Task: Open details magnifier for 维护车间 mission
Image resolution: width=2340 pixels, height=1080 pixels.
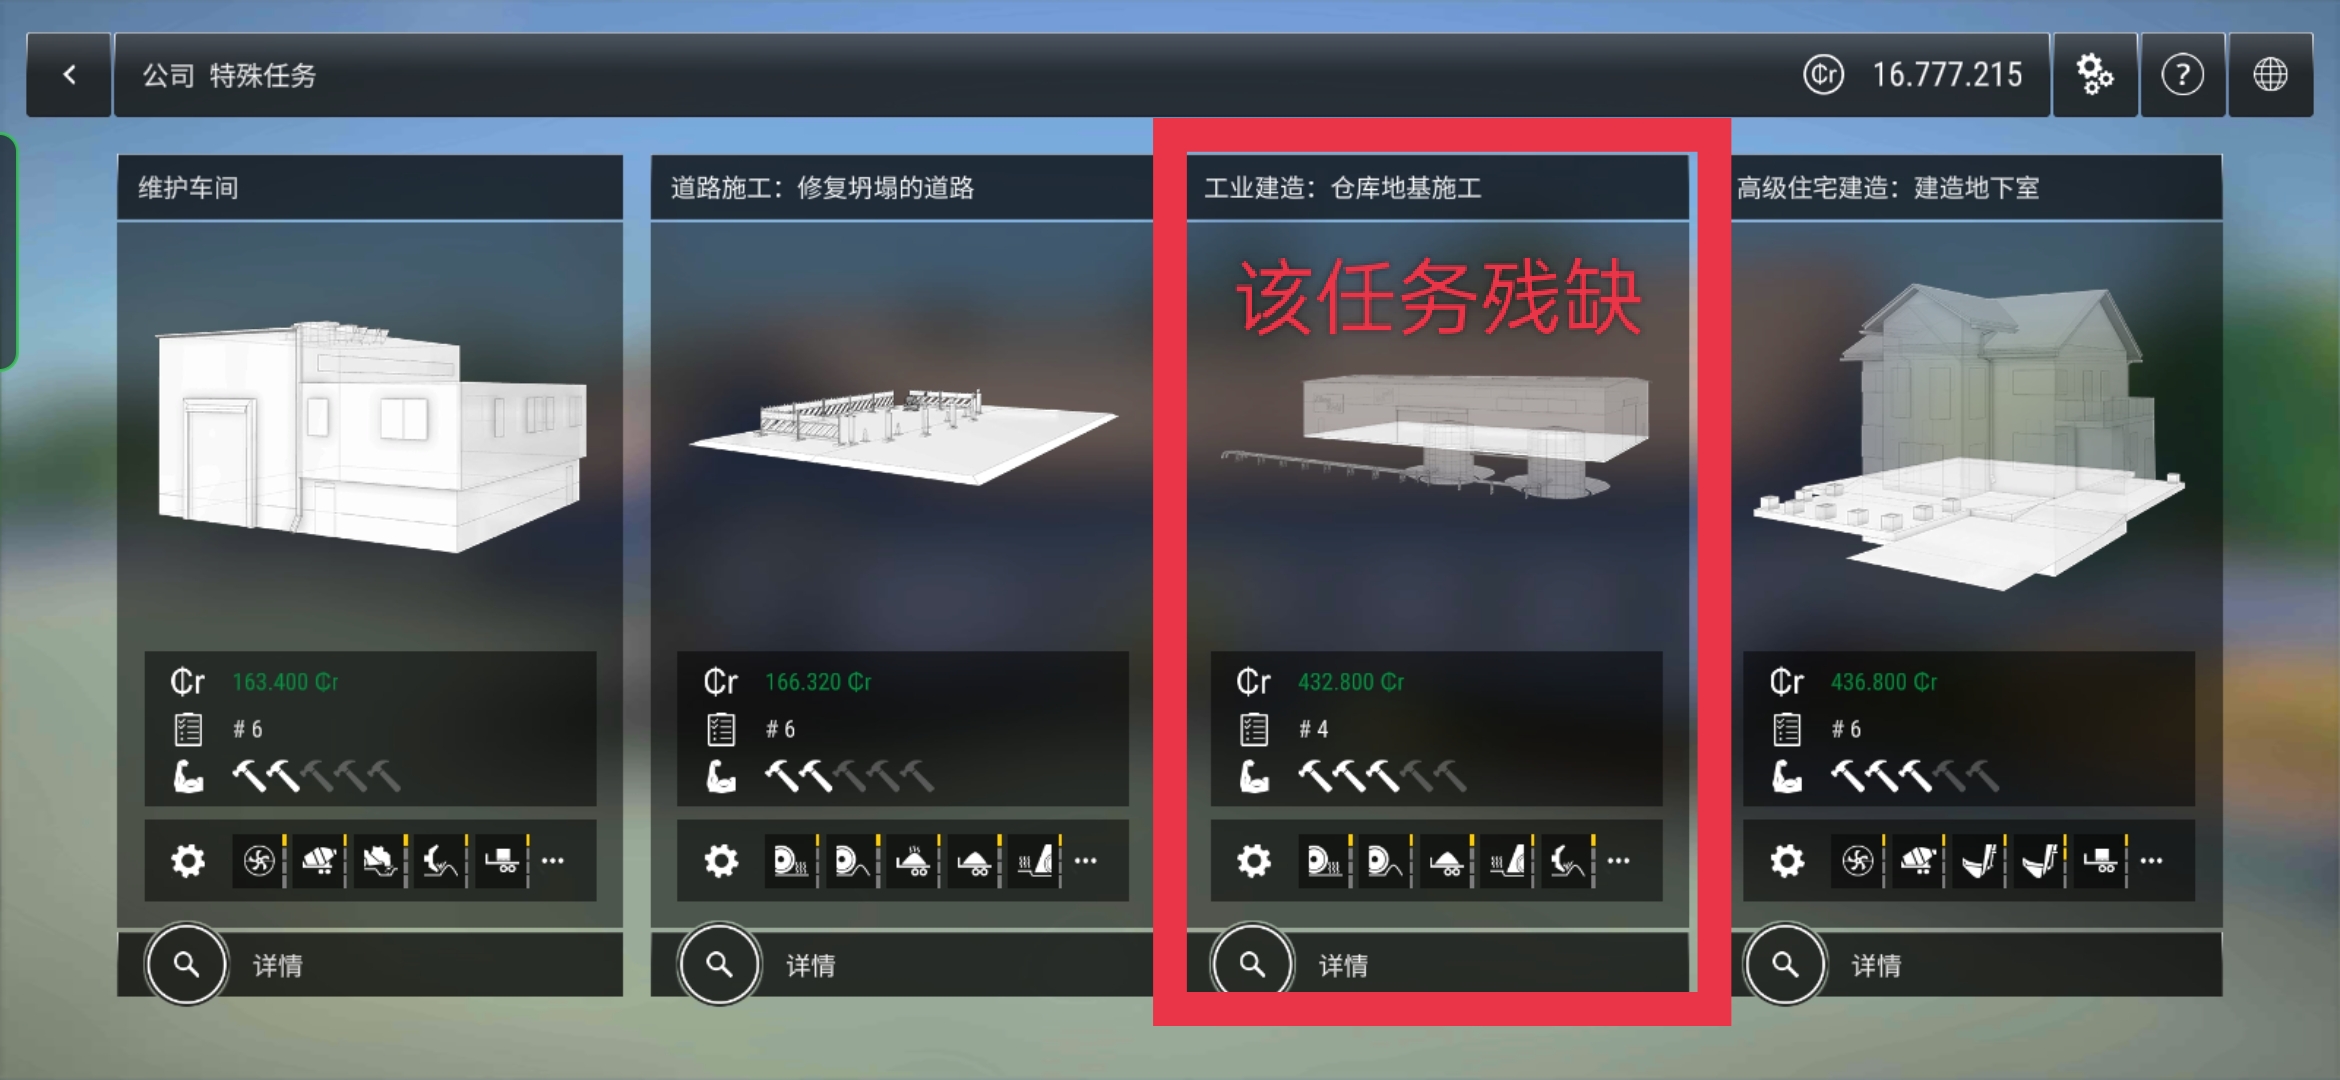Action: click(186, 964)
